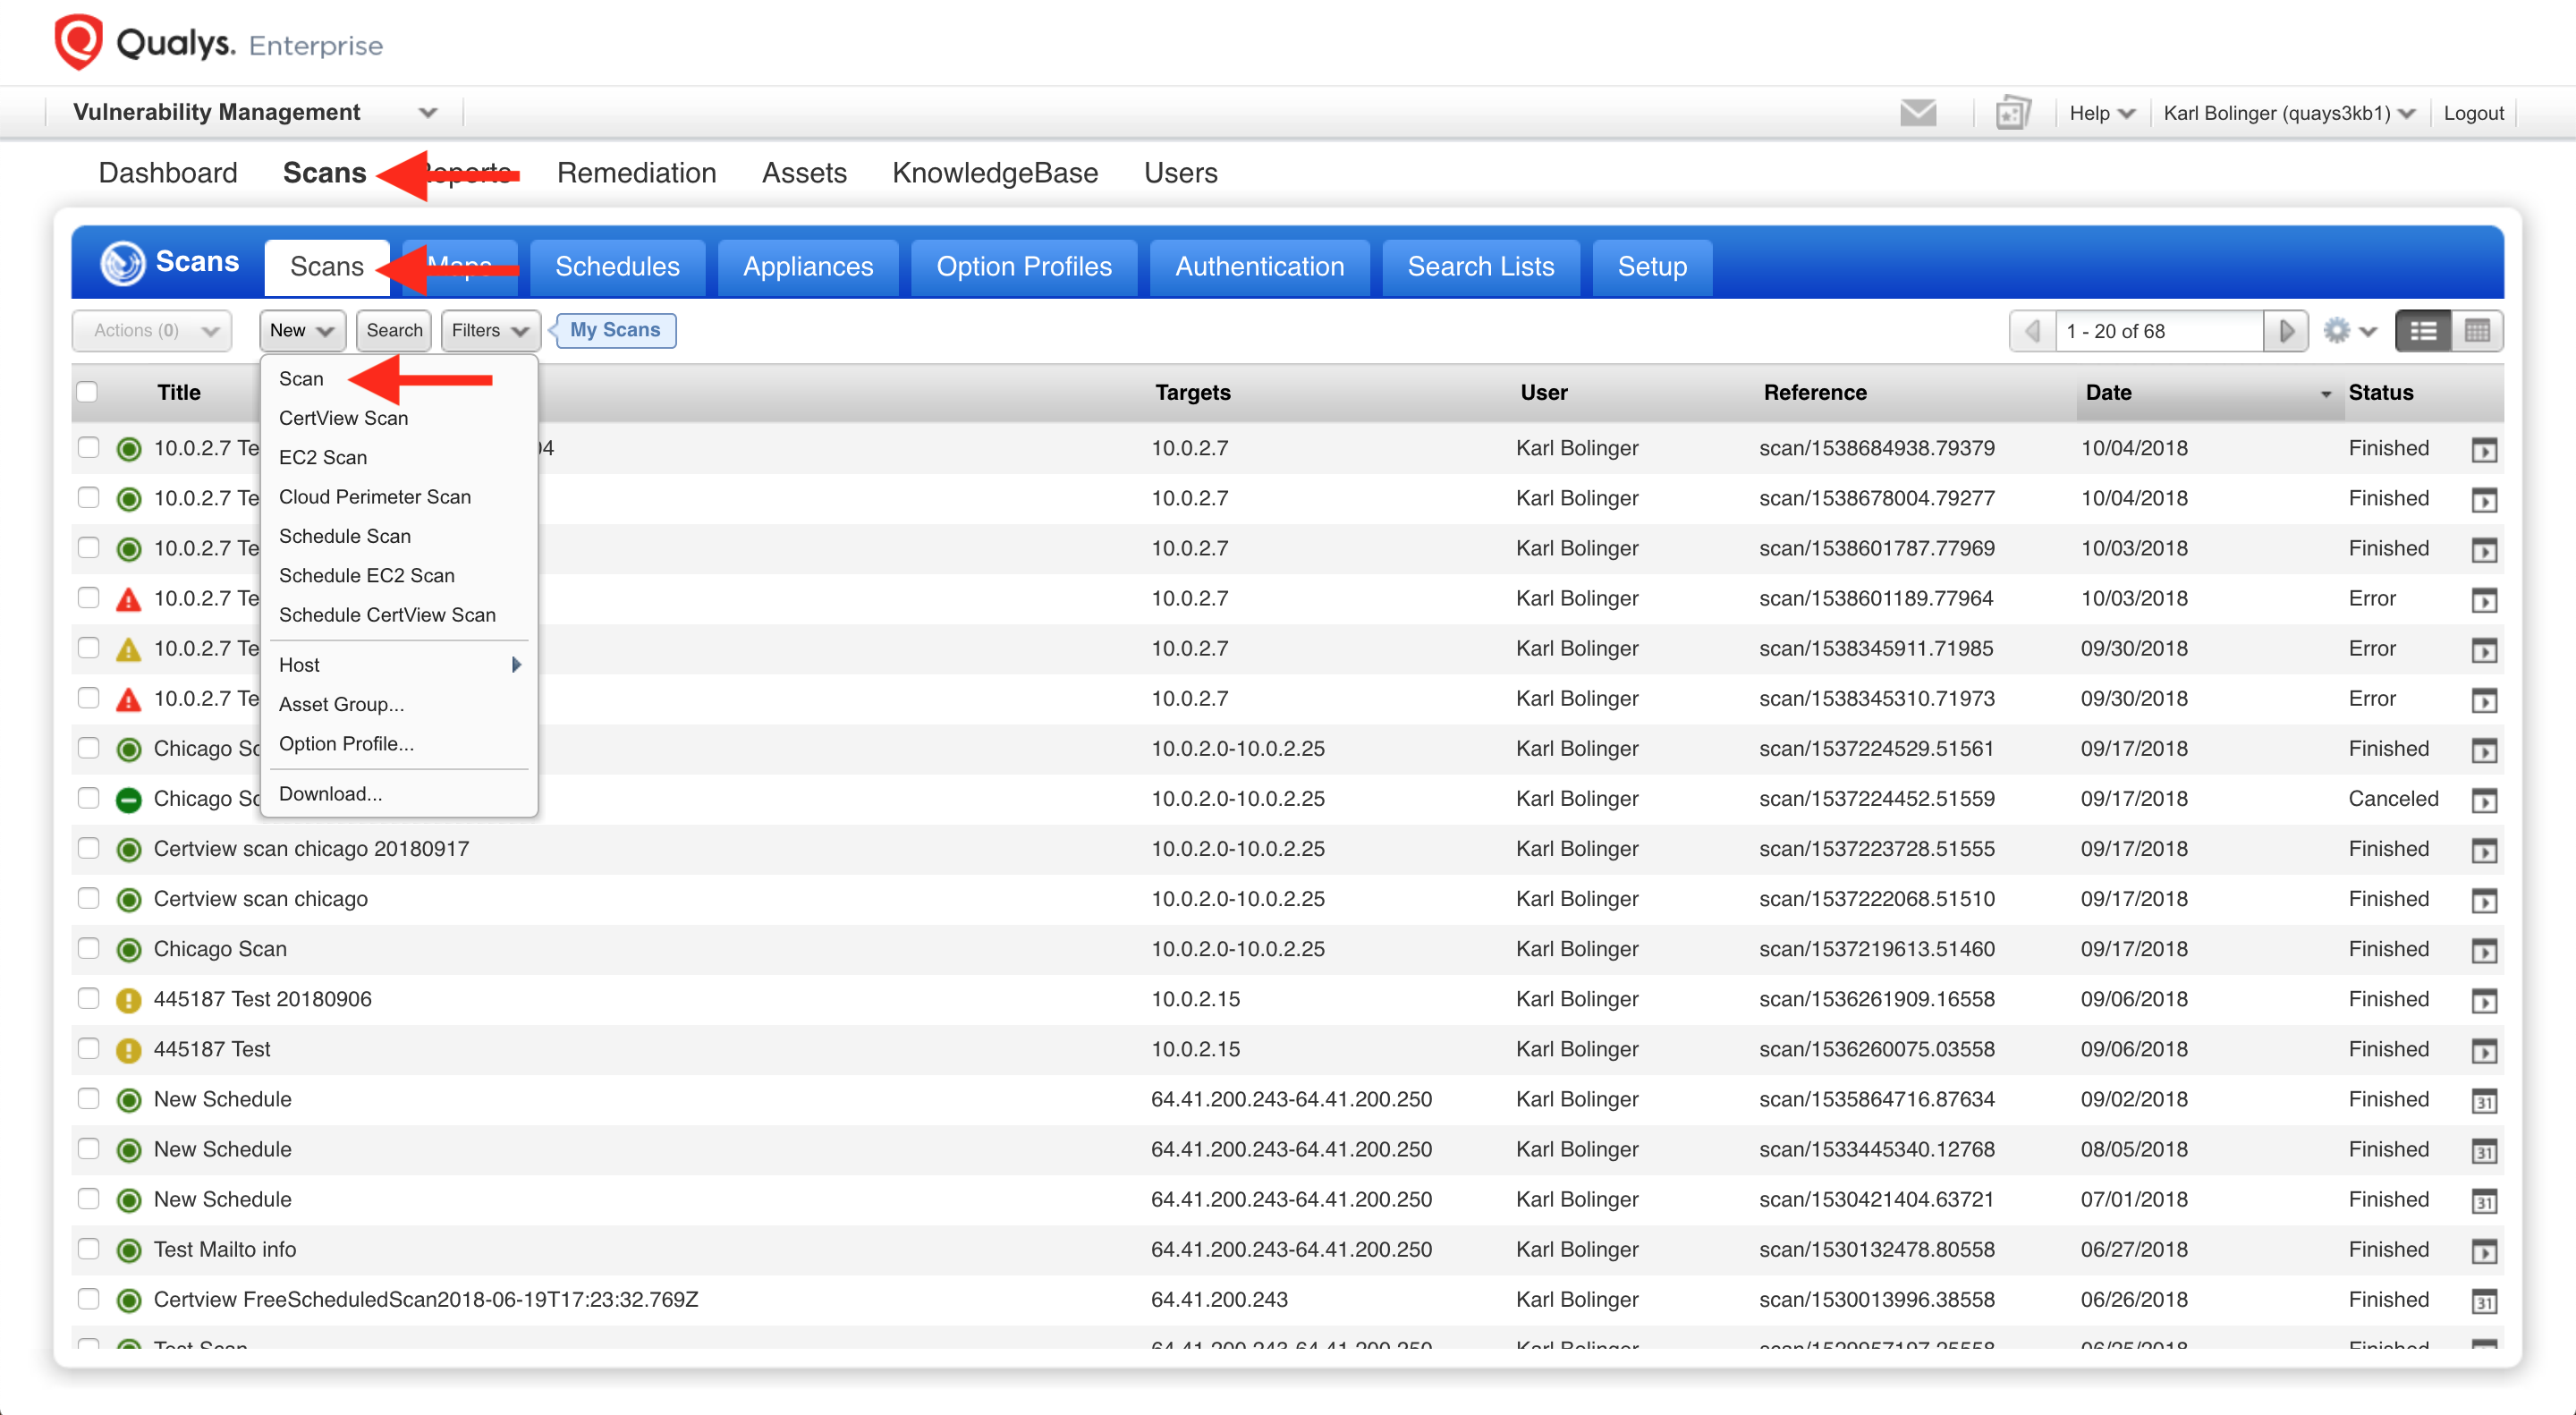
Task: Switch to grid view using the datalist icon
Action: tap(2478, 330)
